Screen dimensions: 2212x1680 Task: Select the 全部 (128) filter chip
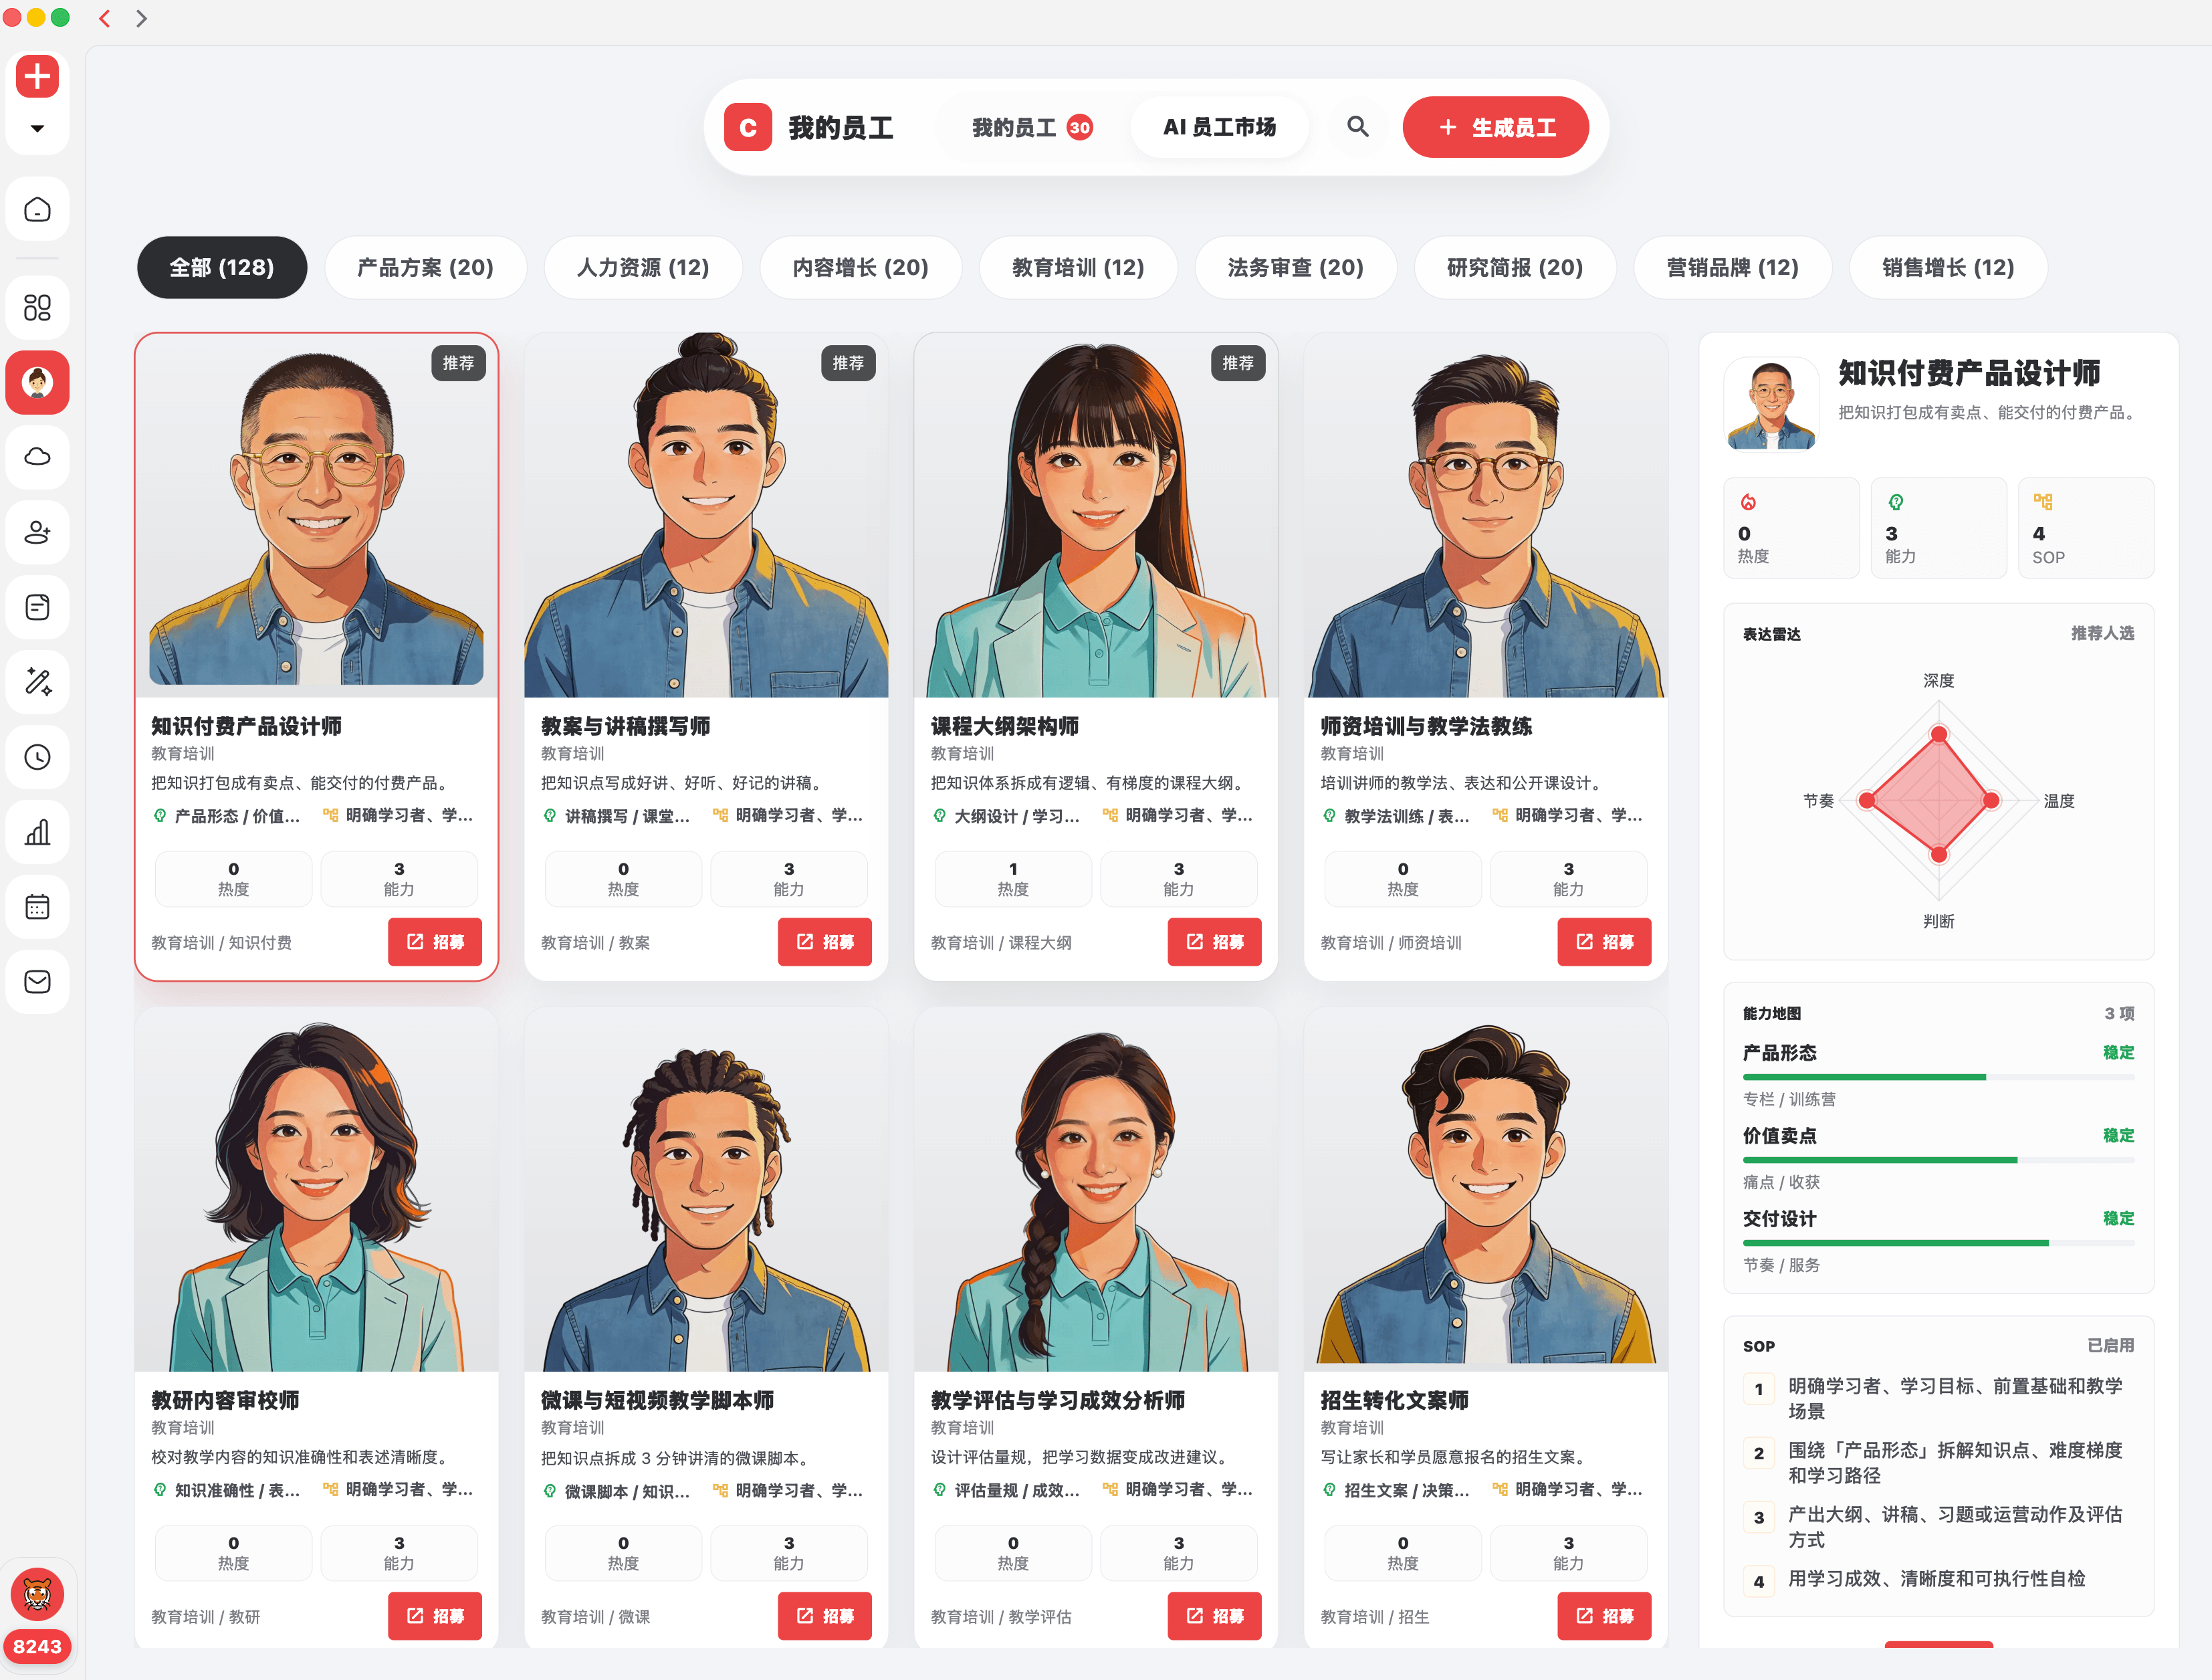pyautogui.click(x=222, y=267)
